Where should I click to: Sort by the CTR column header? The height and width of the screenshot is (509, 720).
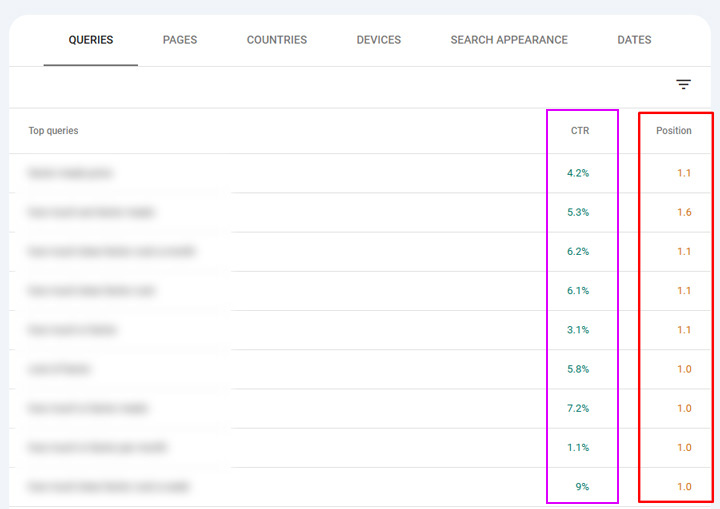(x=580, y=130)
